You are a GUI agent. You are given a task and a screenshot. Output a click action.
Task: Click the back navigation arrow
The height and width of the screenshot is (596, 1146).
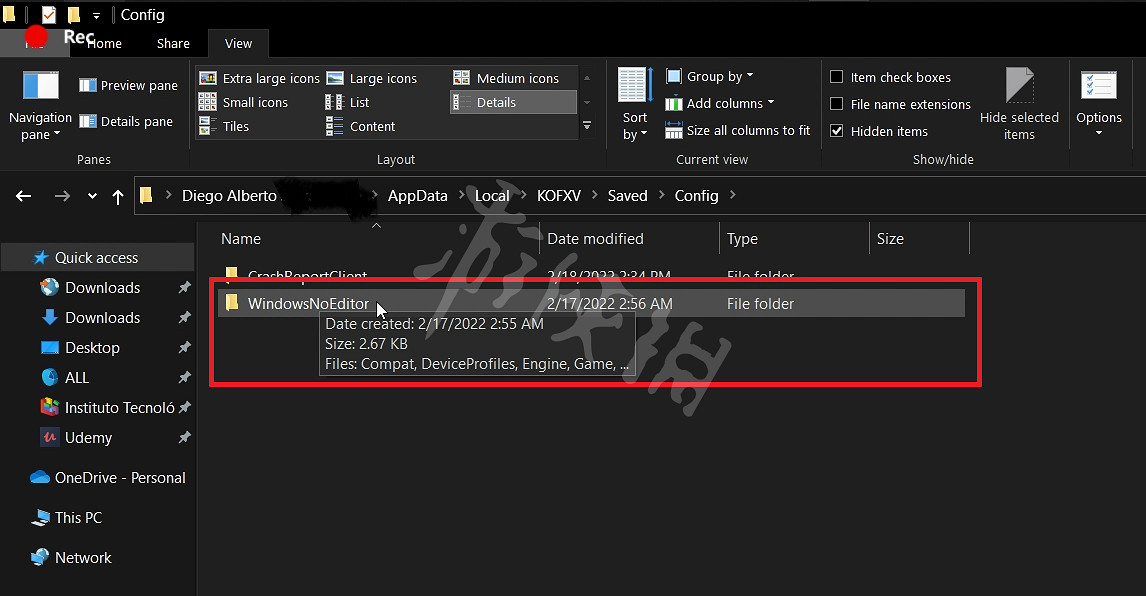(x=24, y=196)
